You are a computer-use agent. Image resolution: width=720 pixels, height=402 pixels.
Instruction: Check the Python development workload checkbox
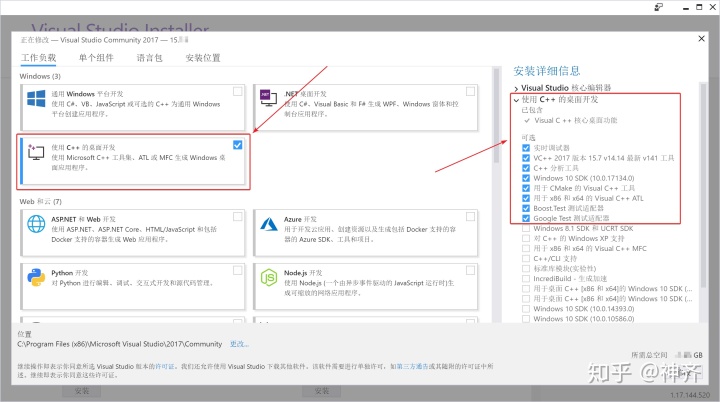237,270
